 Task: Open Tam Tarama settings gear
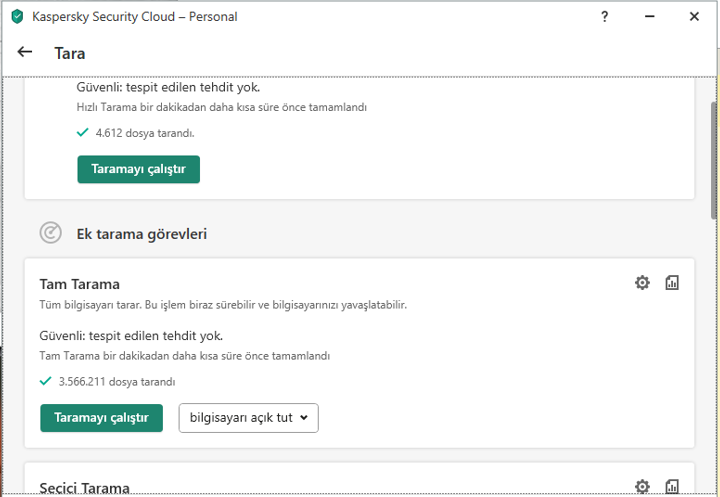(x=642, y=283)
